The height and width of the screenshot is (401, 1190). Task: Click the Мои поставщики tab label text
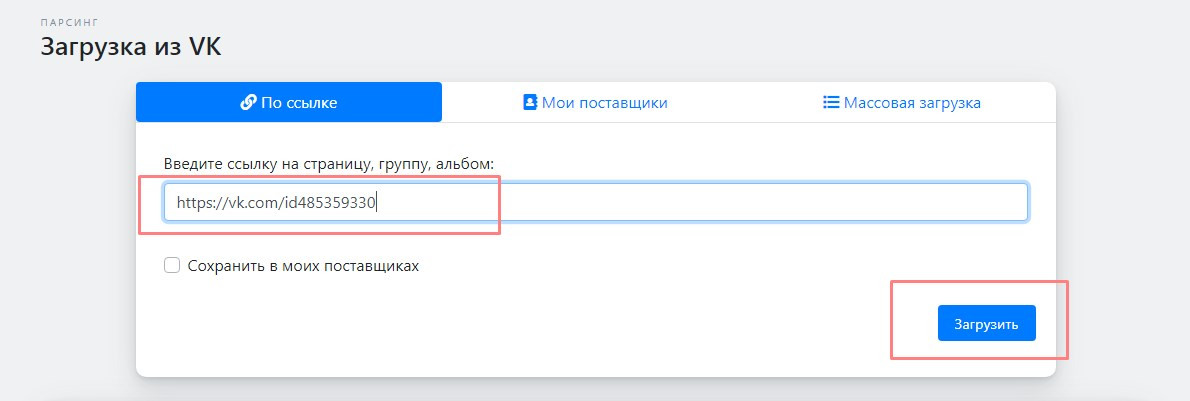click(605, 102)
